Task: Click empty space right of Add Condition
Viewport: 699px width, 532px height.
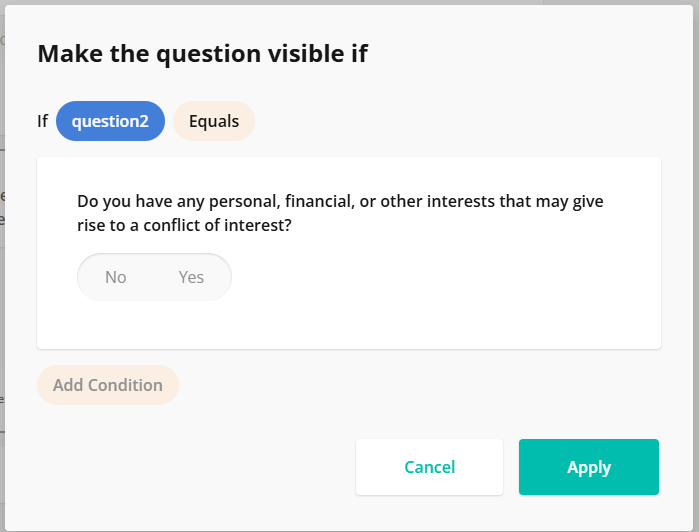Action: 400,385
